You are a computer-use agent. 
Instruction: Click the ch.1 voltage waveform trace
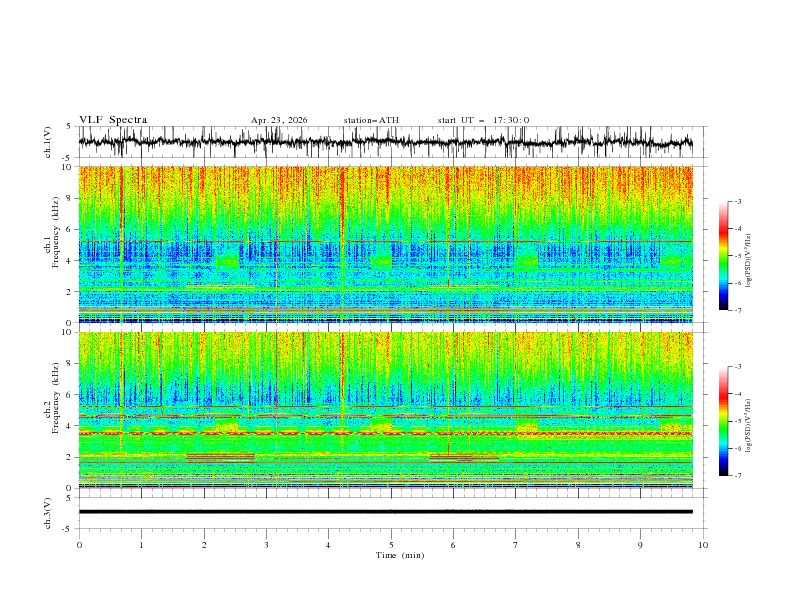[385, 142]
